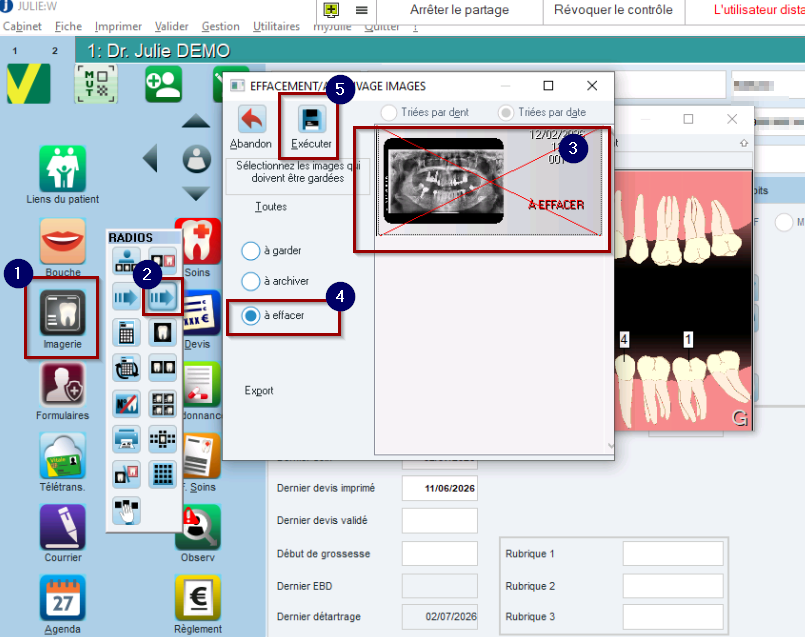The height and width of the screenshot is (637, 805).
Task: Click the Toutes label
Action: 271,207
